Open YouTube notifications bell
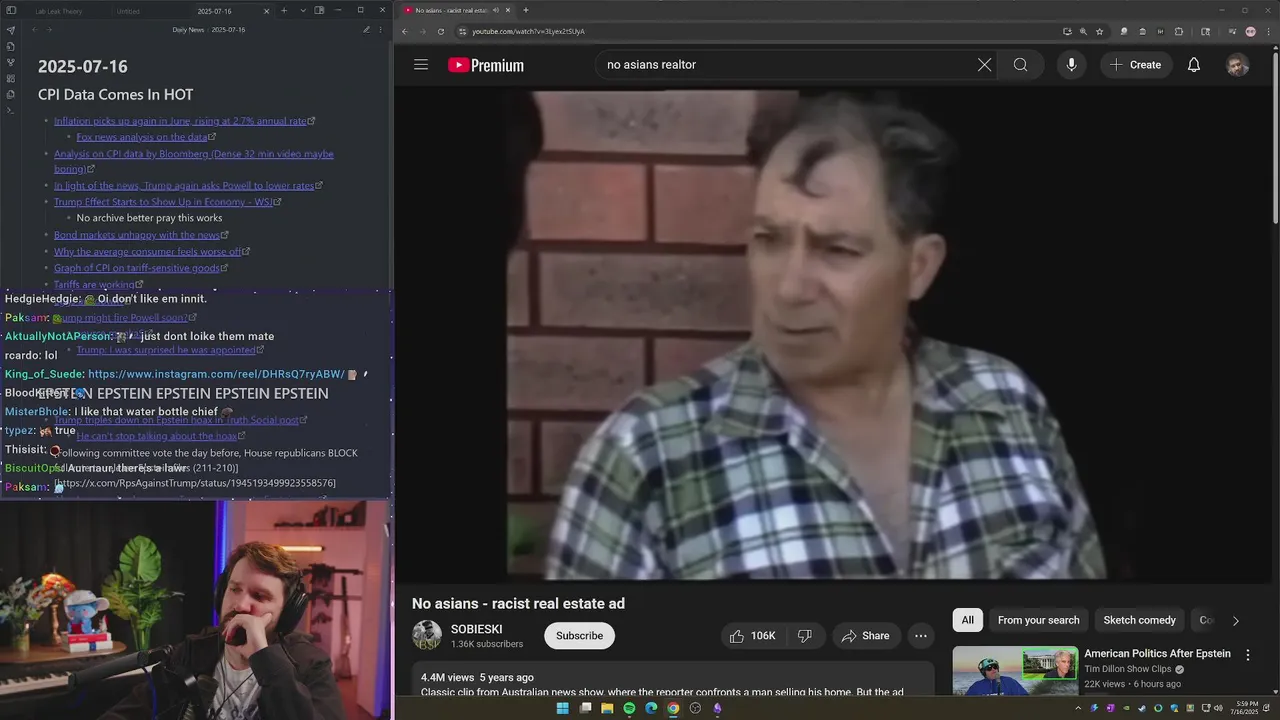The height and width of the screenshot is (720, 1280). [1194, 65]
